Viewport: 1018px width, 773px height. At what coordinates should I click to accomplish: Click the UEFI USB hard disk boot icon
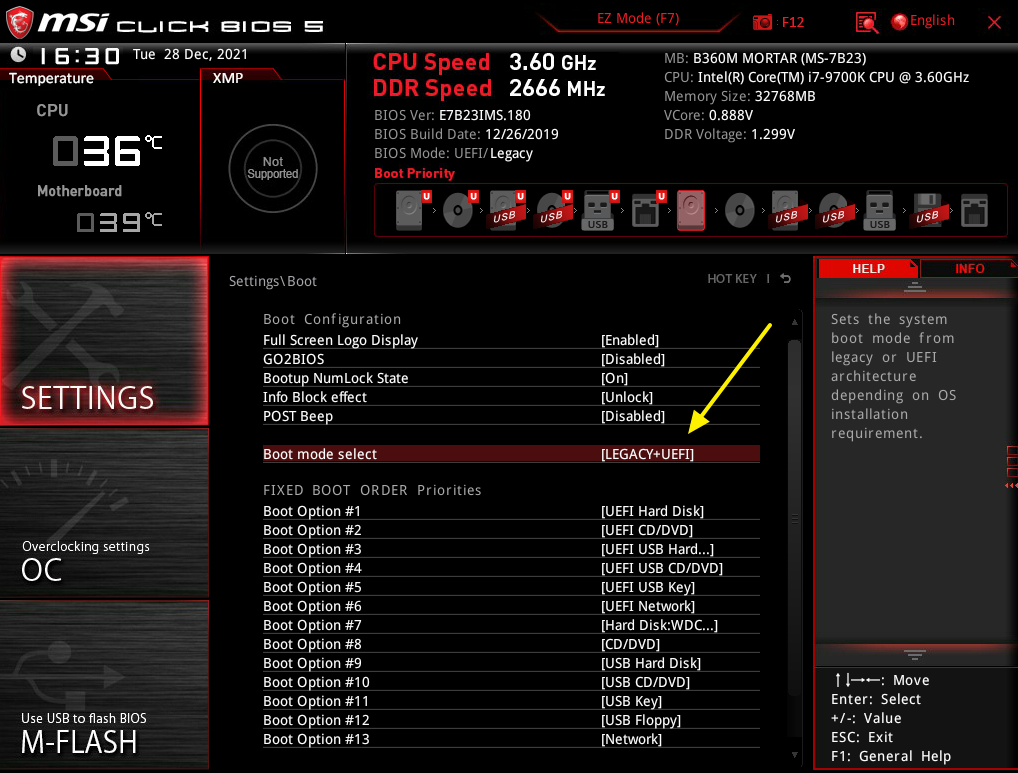pyautogui.click(x=506, y=210)
